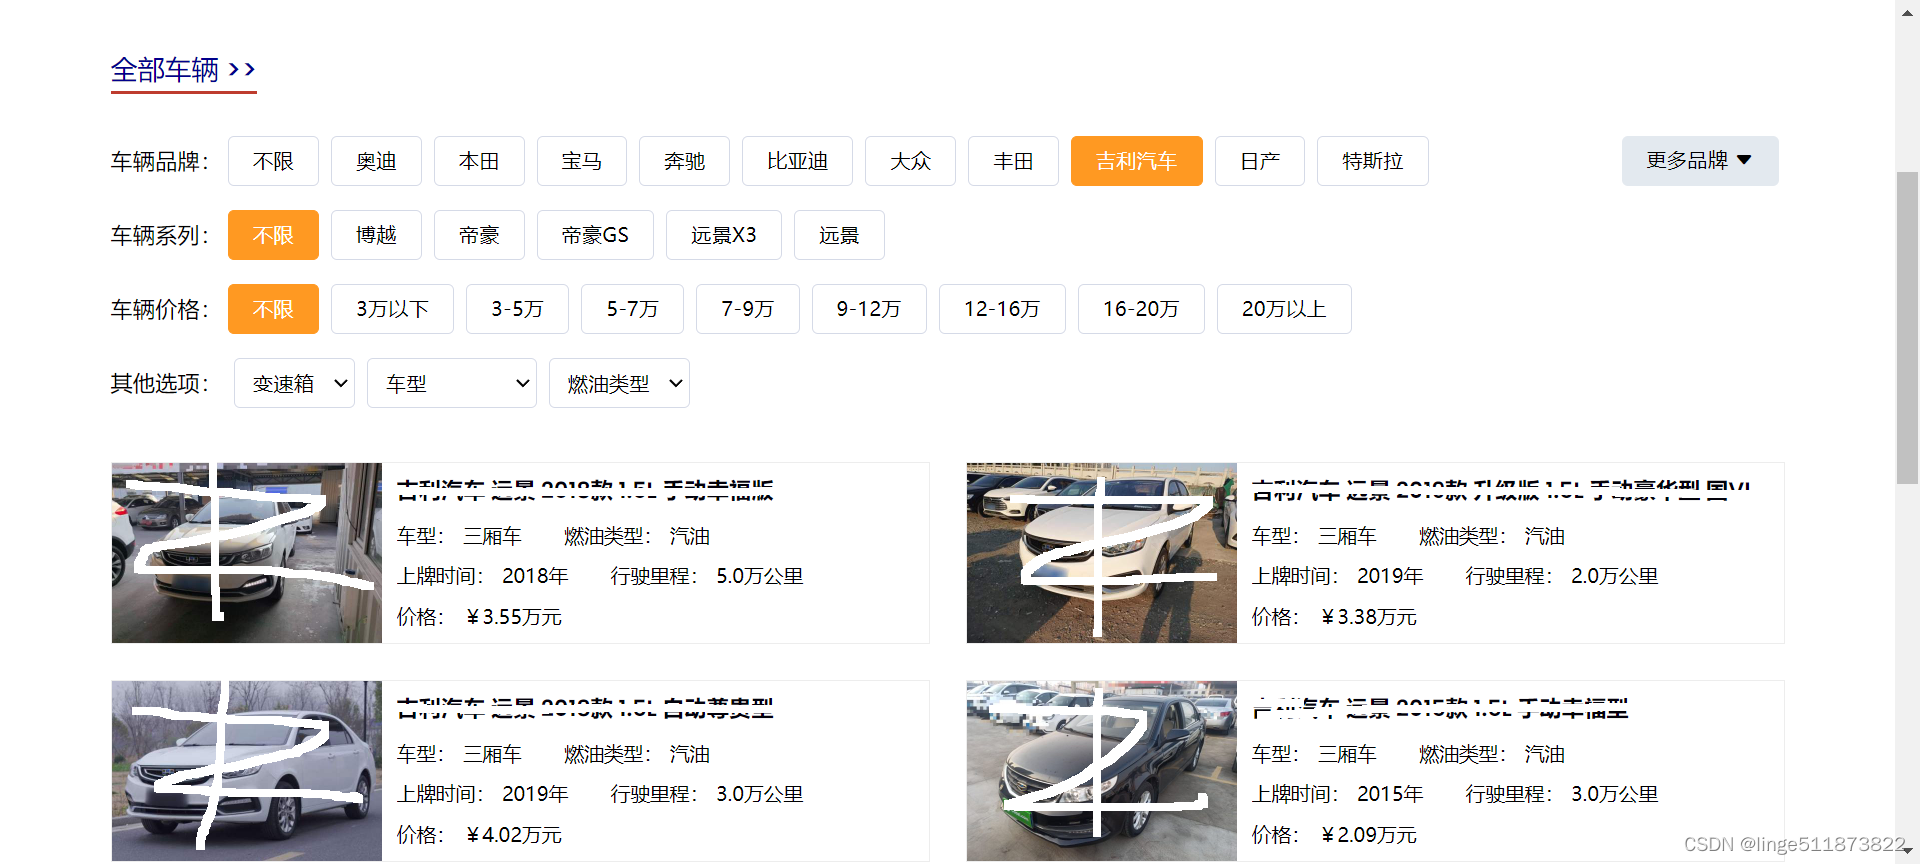Click the ¥3.55万元 price text
The width and height of the screenshot is (1920, 864).
[x=514, y=617]
